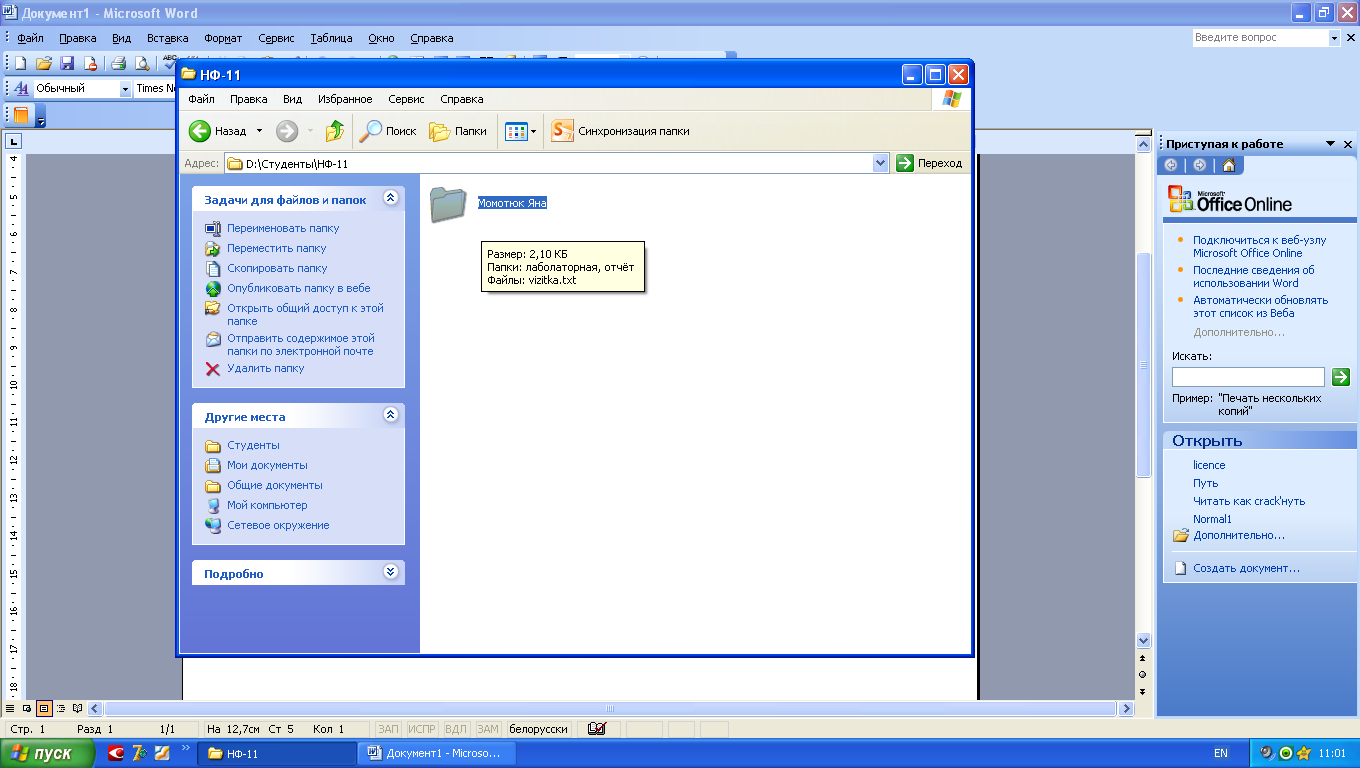Open the Приступая к работе pane menu

point(1330,144)
